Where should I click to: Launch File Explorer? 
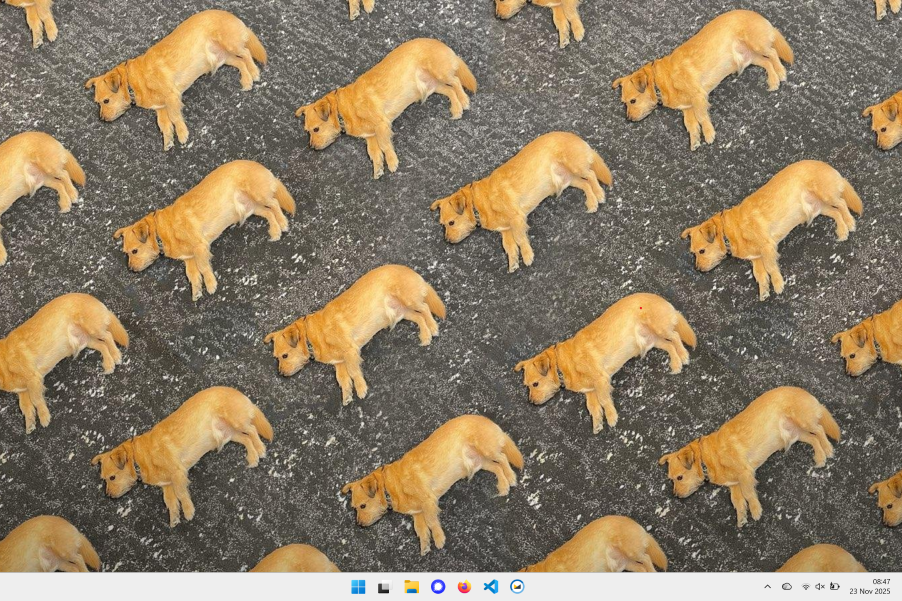(411, 588)
